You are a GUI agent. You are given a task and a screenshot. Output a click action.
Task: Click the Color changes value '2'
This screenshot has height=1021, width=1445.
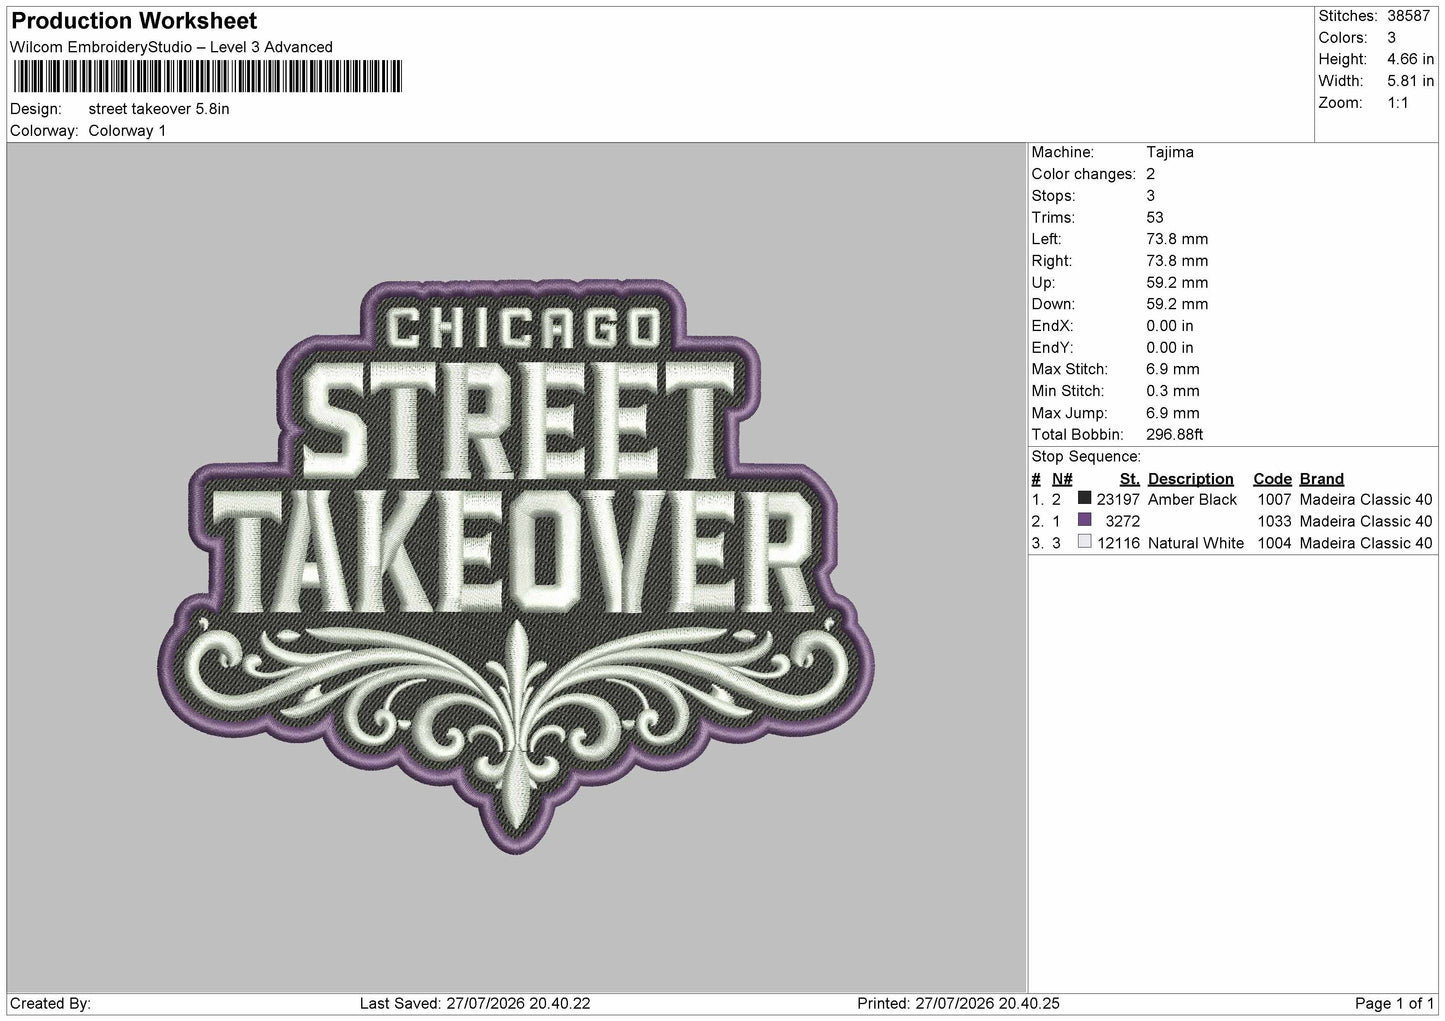pyautogui.click(x=1151, y=174)
